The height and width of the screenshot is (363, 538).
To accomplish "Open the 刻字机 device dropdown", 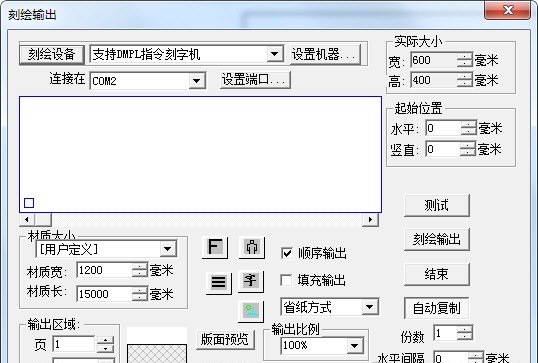I will pyautogui.click(x=274, y=54).
